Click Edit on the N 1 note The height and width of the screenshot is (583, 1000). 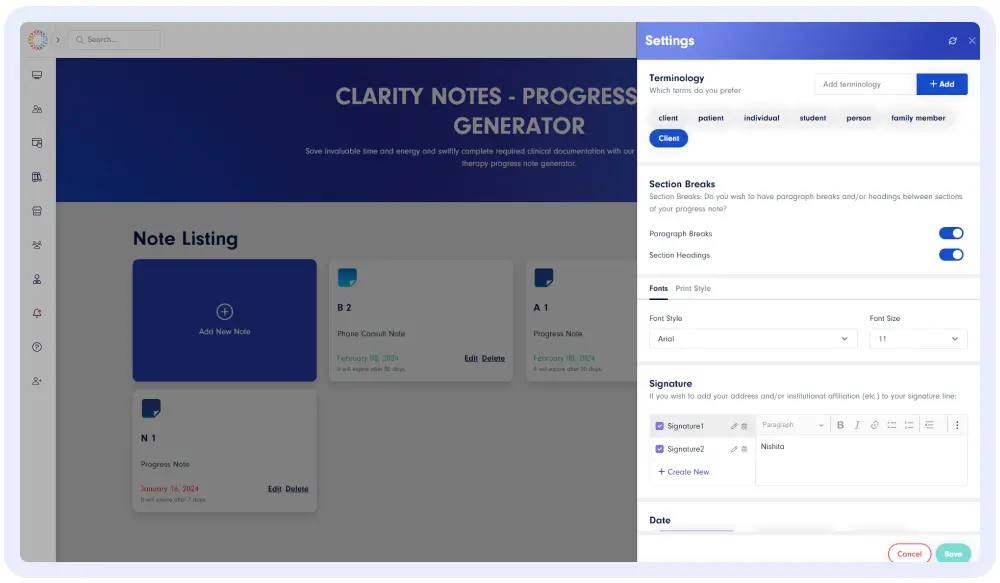click(x=274, y=489)
